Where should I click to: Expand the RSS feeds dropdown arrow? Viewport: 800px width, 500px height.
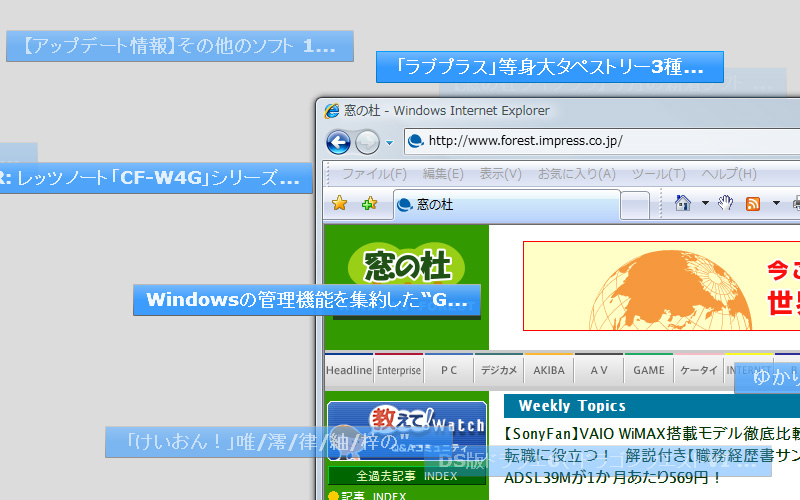pos(776,203)
